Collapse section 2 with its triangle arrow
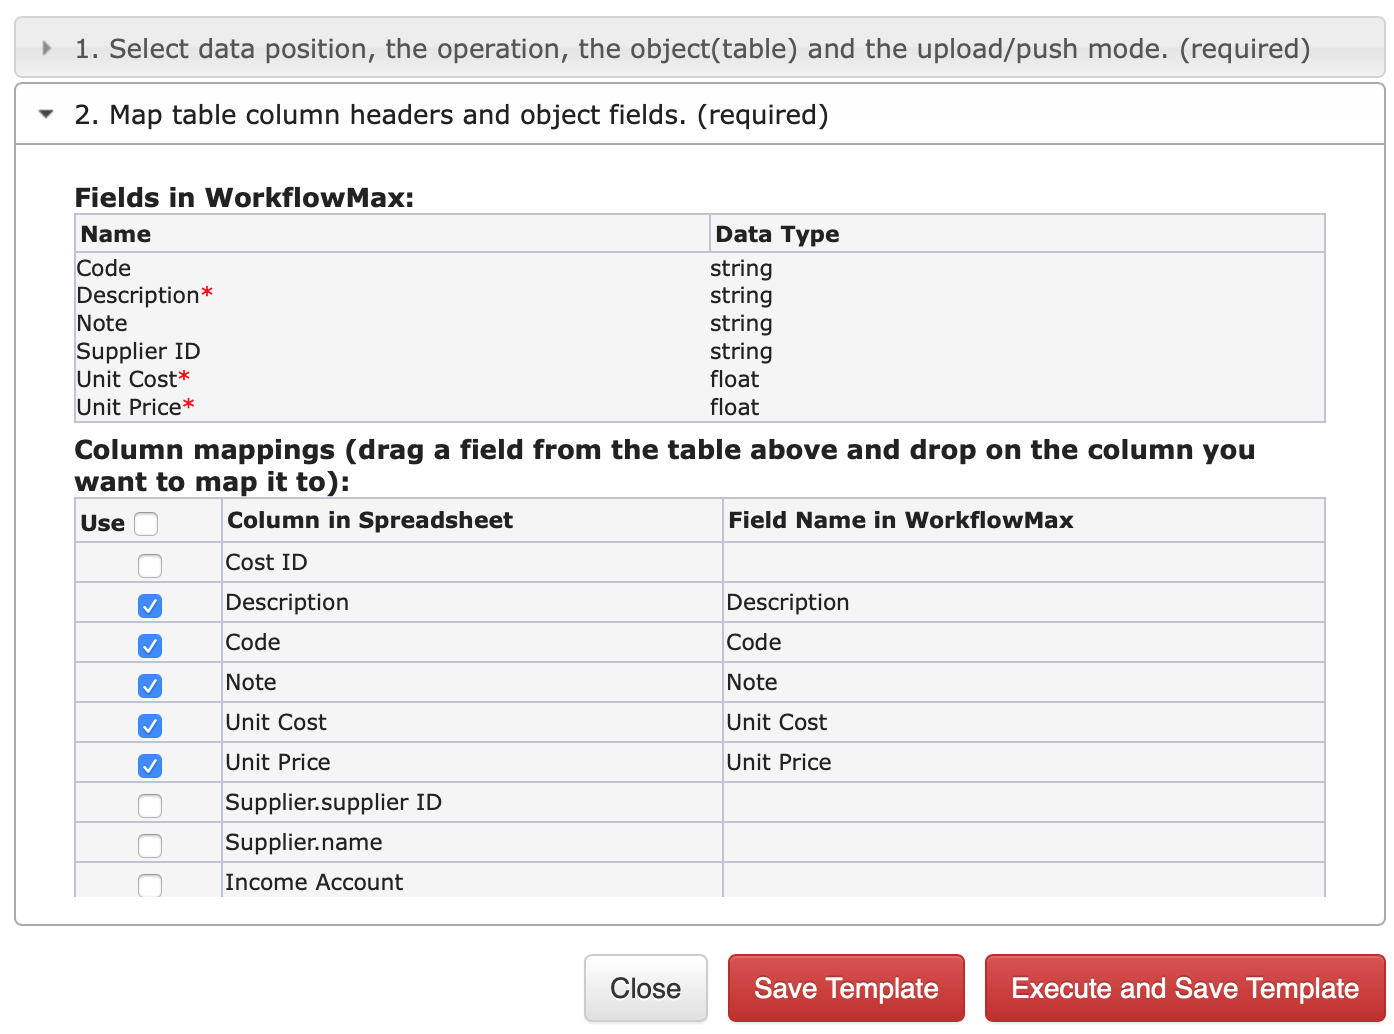1394x1034 pixels. (x=46, y=114)
